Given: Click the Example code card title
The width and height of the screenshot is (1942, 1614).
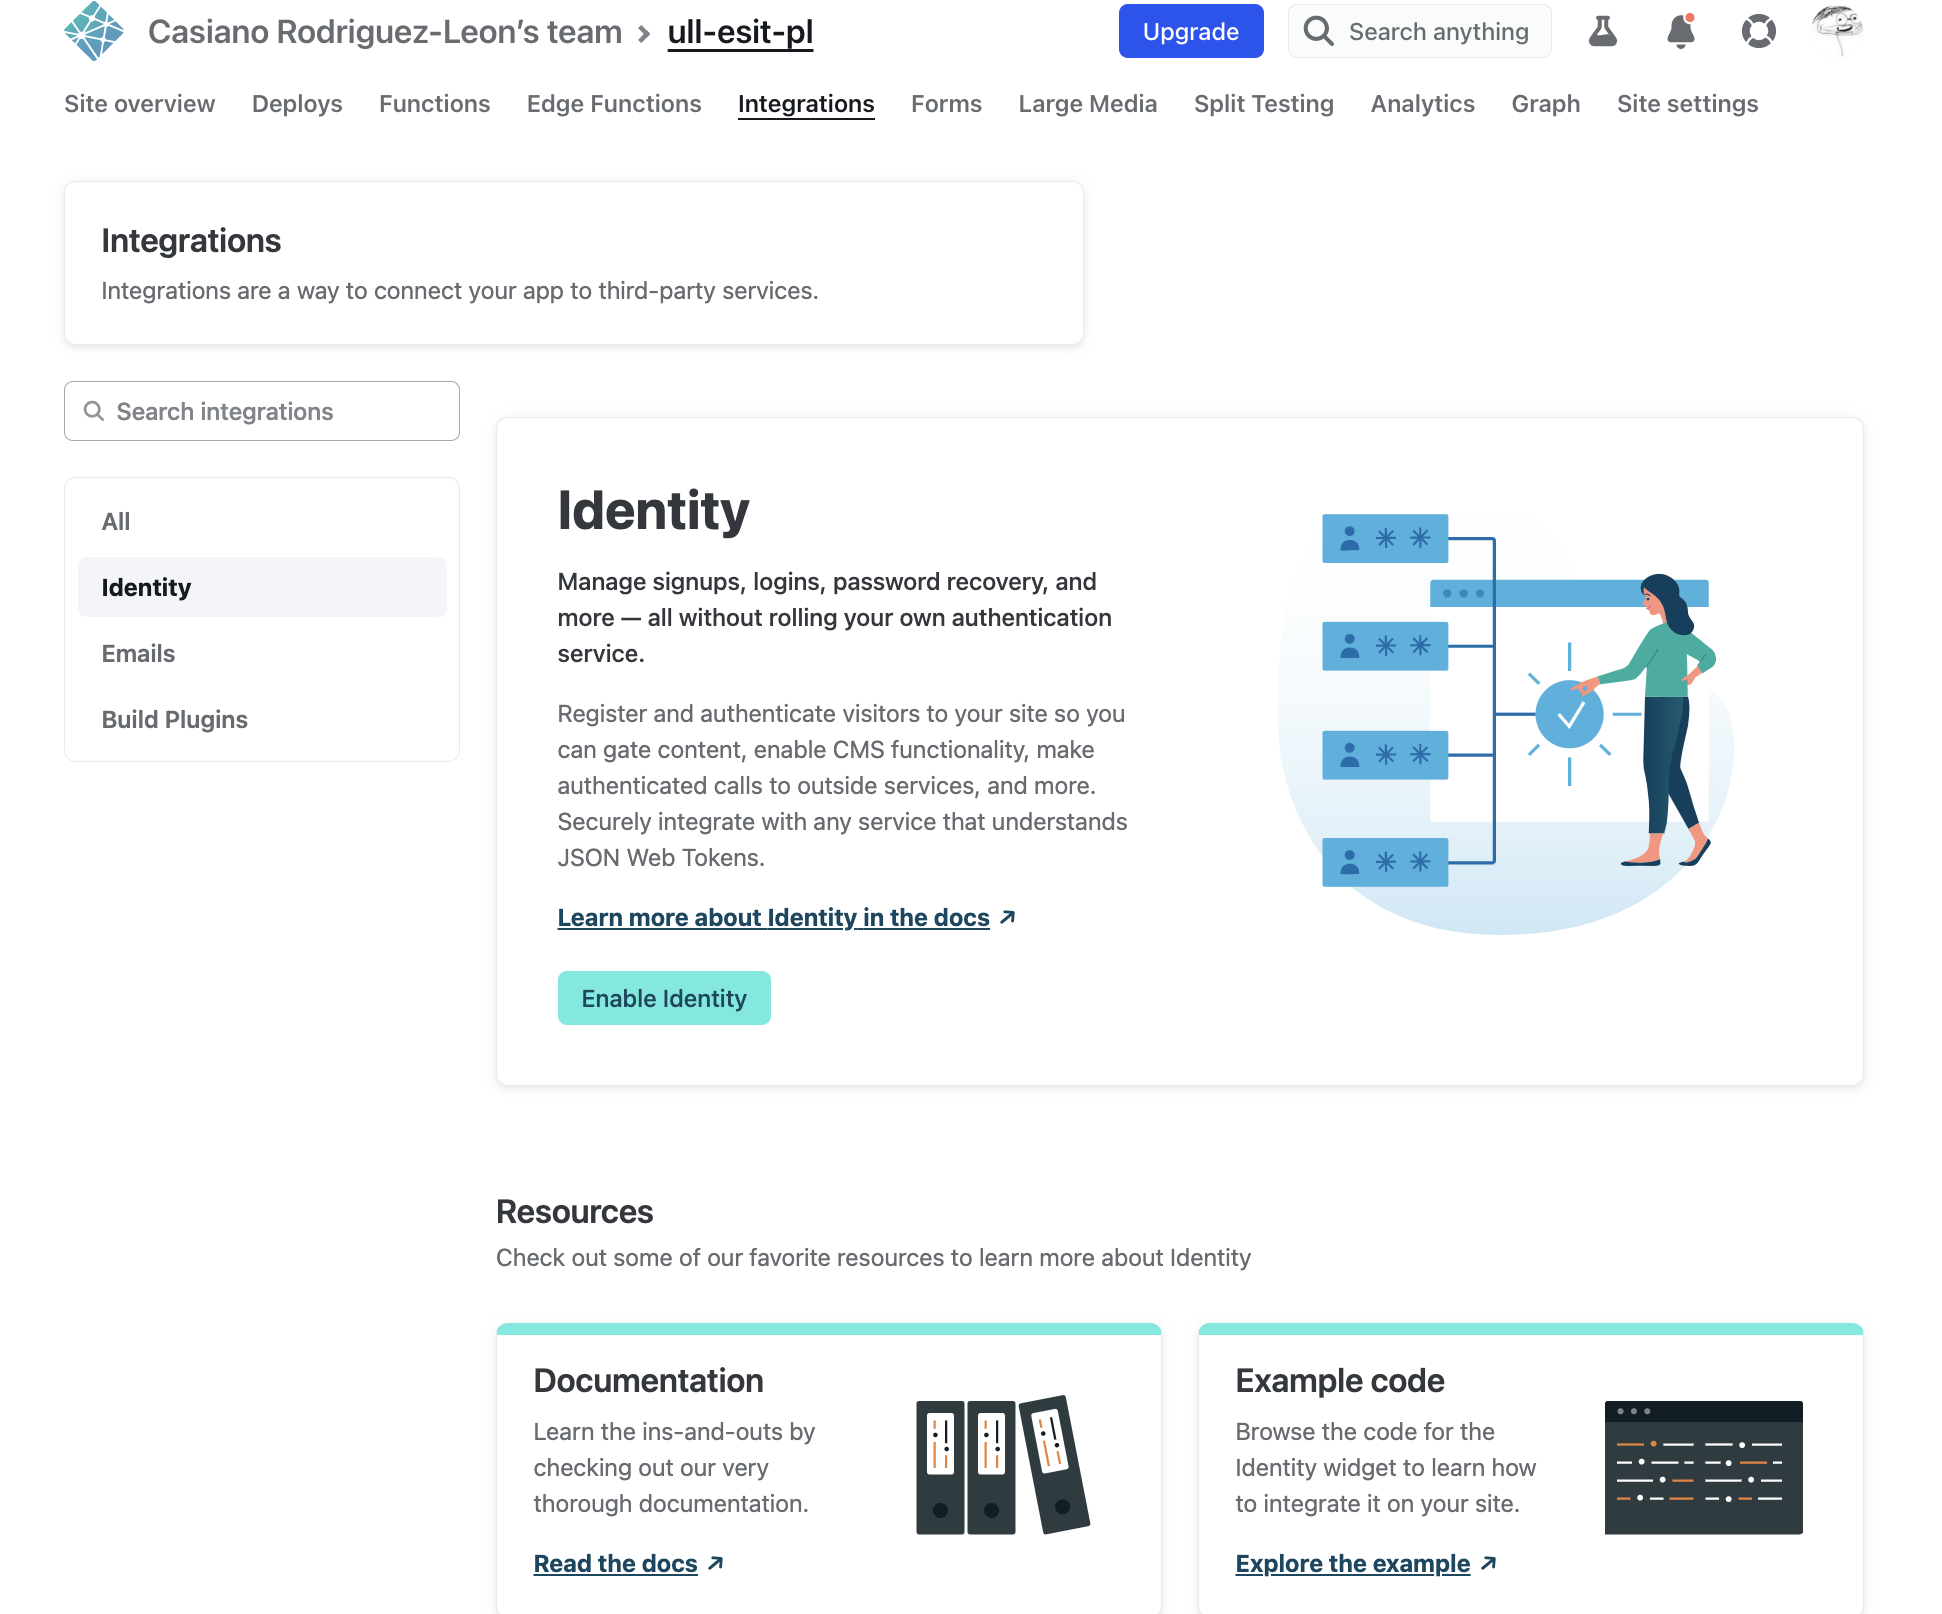Looking at the screenshot, I should 1339,1380.
